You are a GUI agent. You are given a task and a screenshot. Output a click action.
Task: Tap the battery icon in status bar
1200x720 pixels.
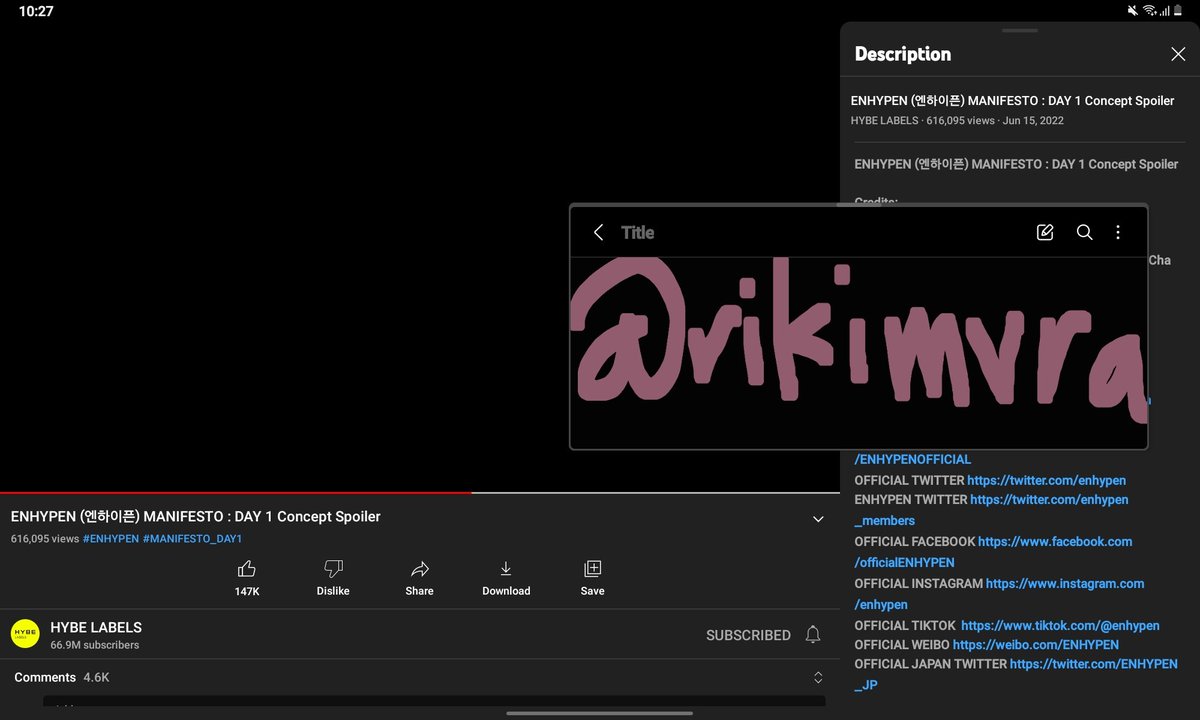coord(1180,11)
